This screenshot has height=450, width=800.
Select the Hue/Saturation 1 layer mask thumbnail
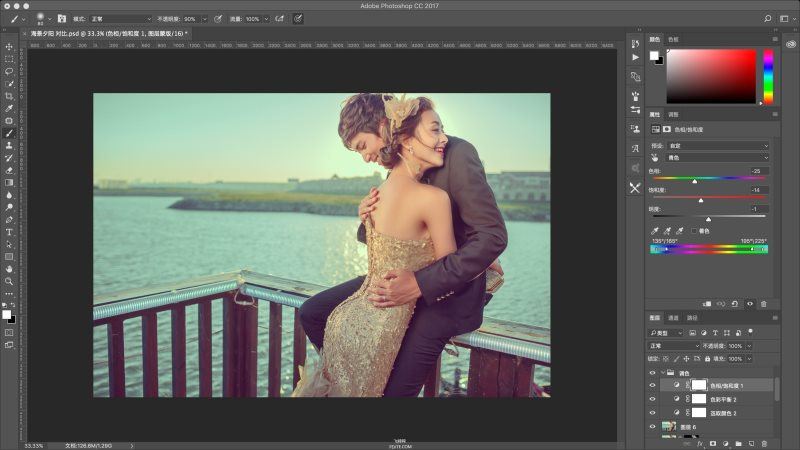point(699,385)
